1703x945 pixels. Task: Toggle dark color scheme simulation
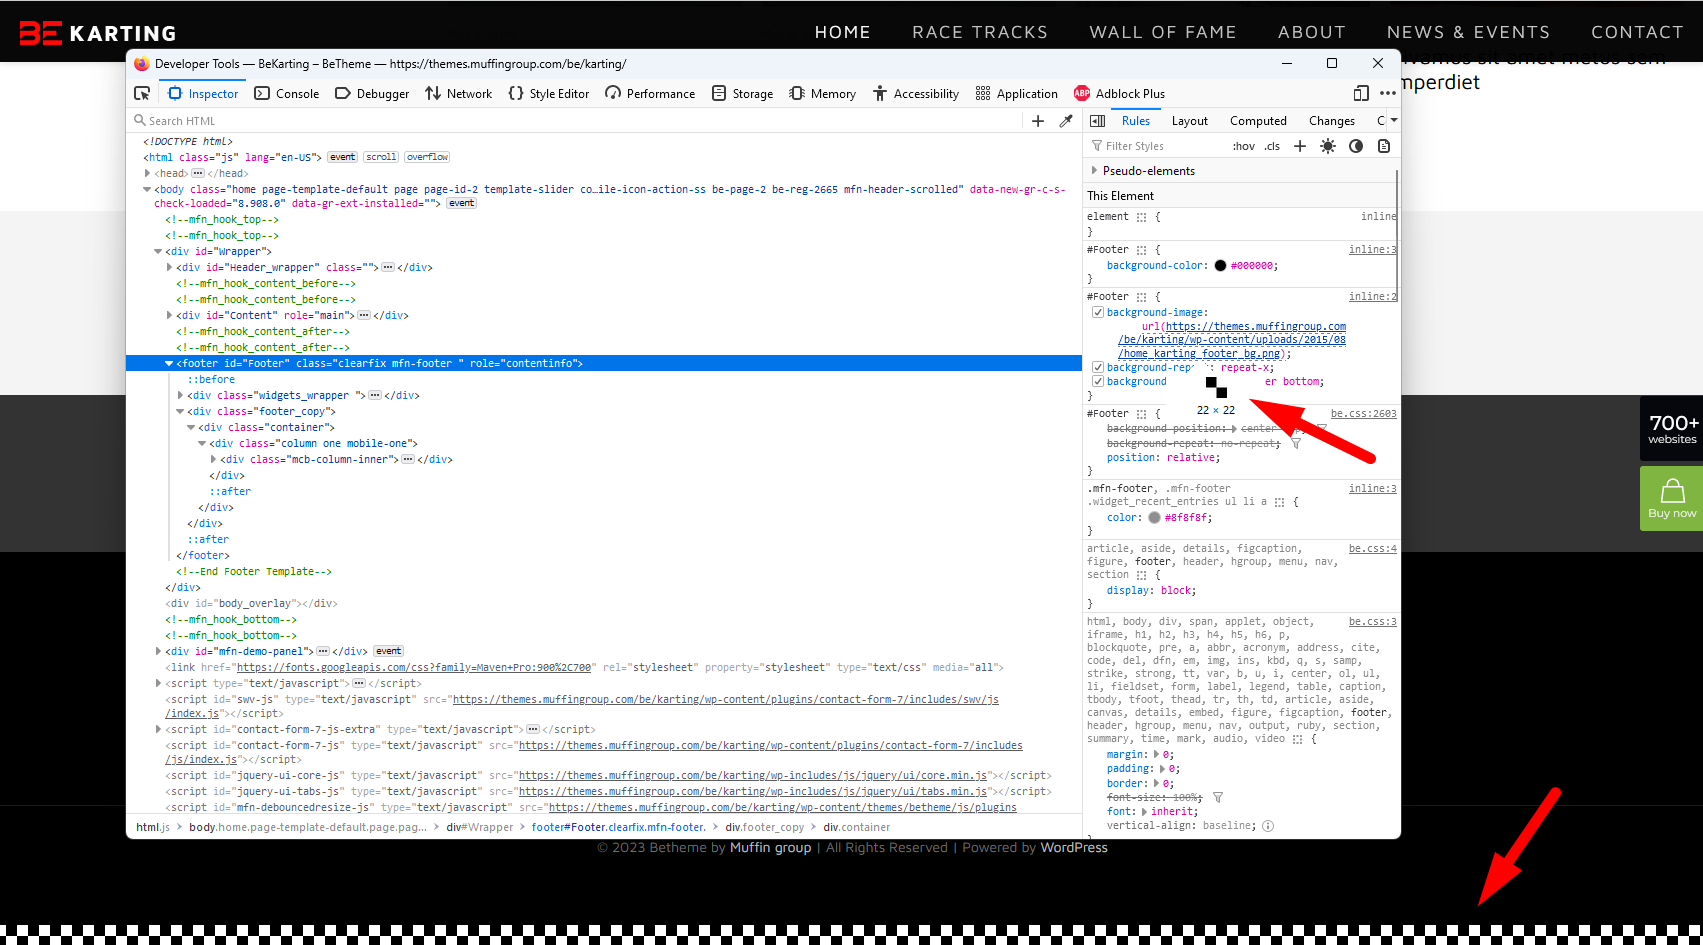(x=1356, y=146)
